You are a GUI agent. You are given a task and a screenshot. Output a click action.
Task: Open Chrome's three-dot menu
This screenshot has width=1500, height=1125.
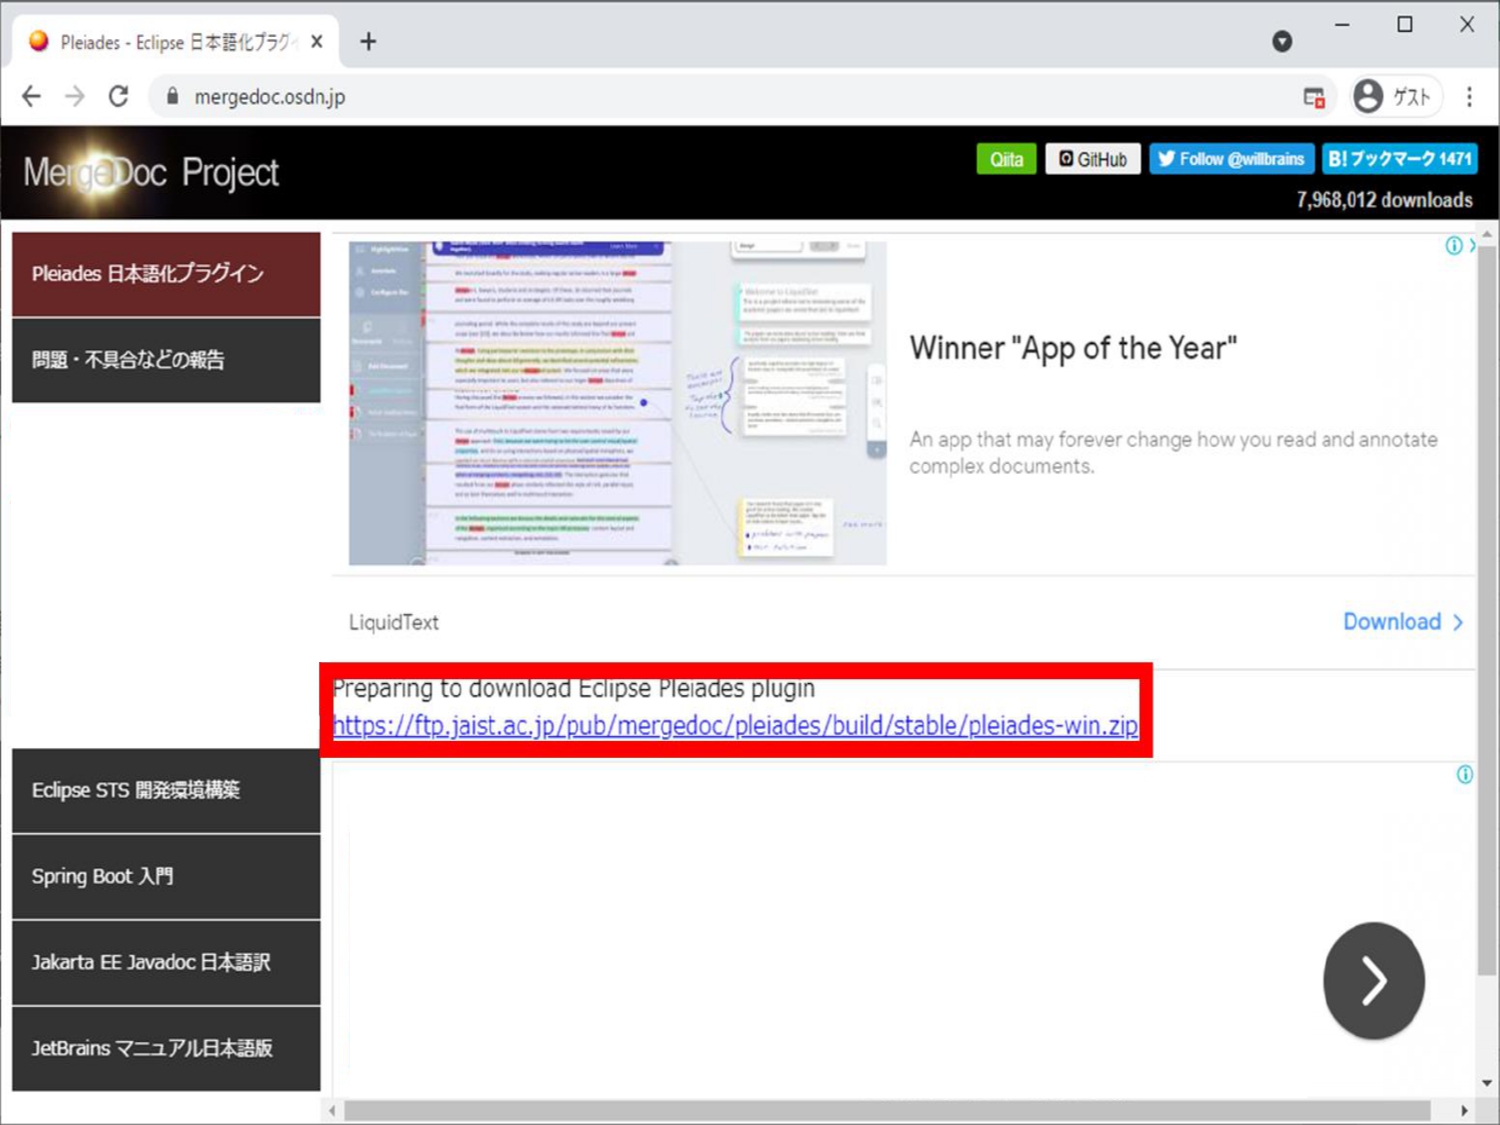coord(1469,96)
